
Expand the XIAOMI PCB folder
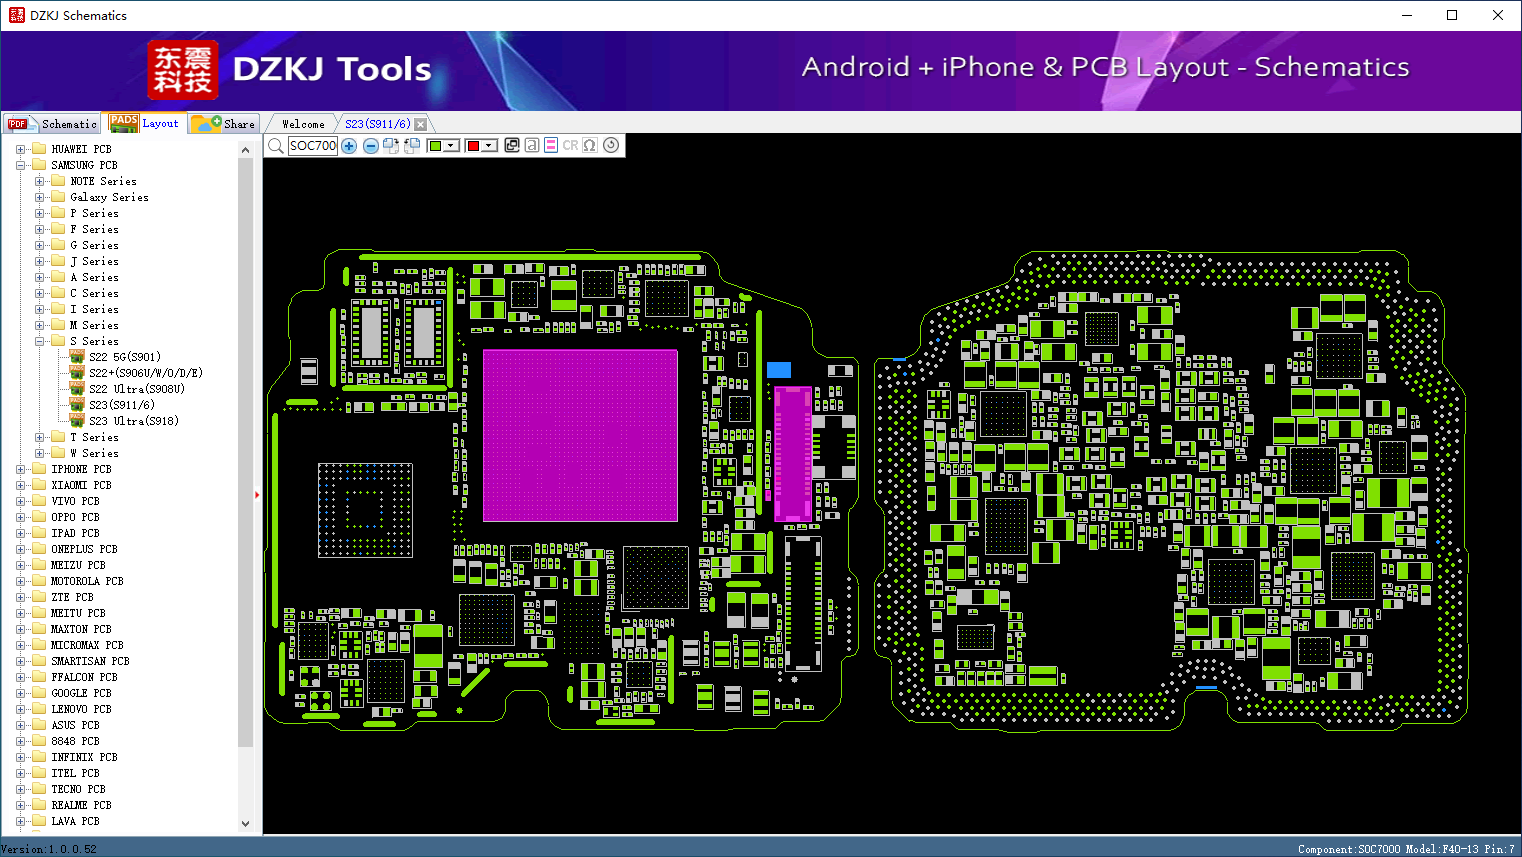(20, 485)
